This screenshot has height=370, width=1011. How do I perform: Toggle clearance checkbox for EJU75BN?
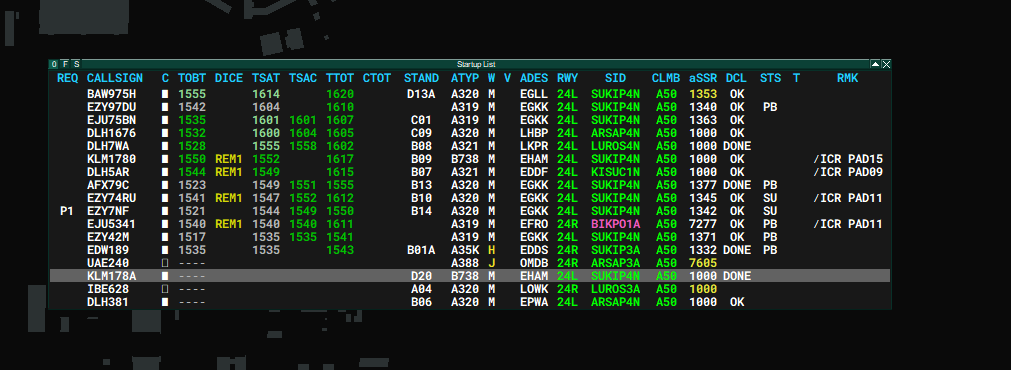[x=165, y=120]
